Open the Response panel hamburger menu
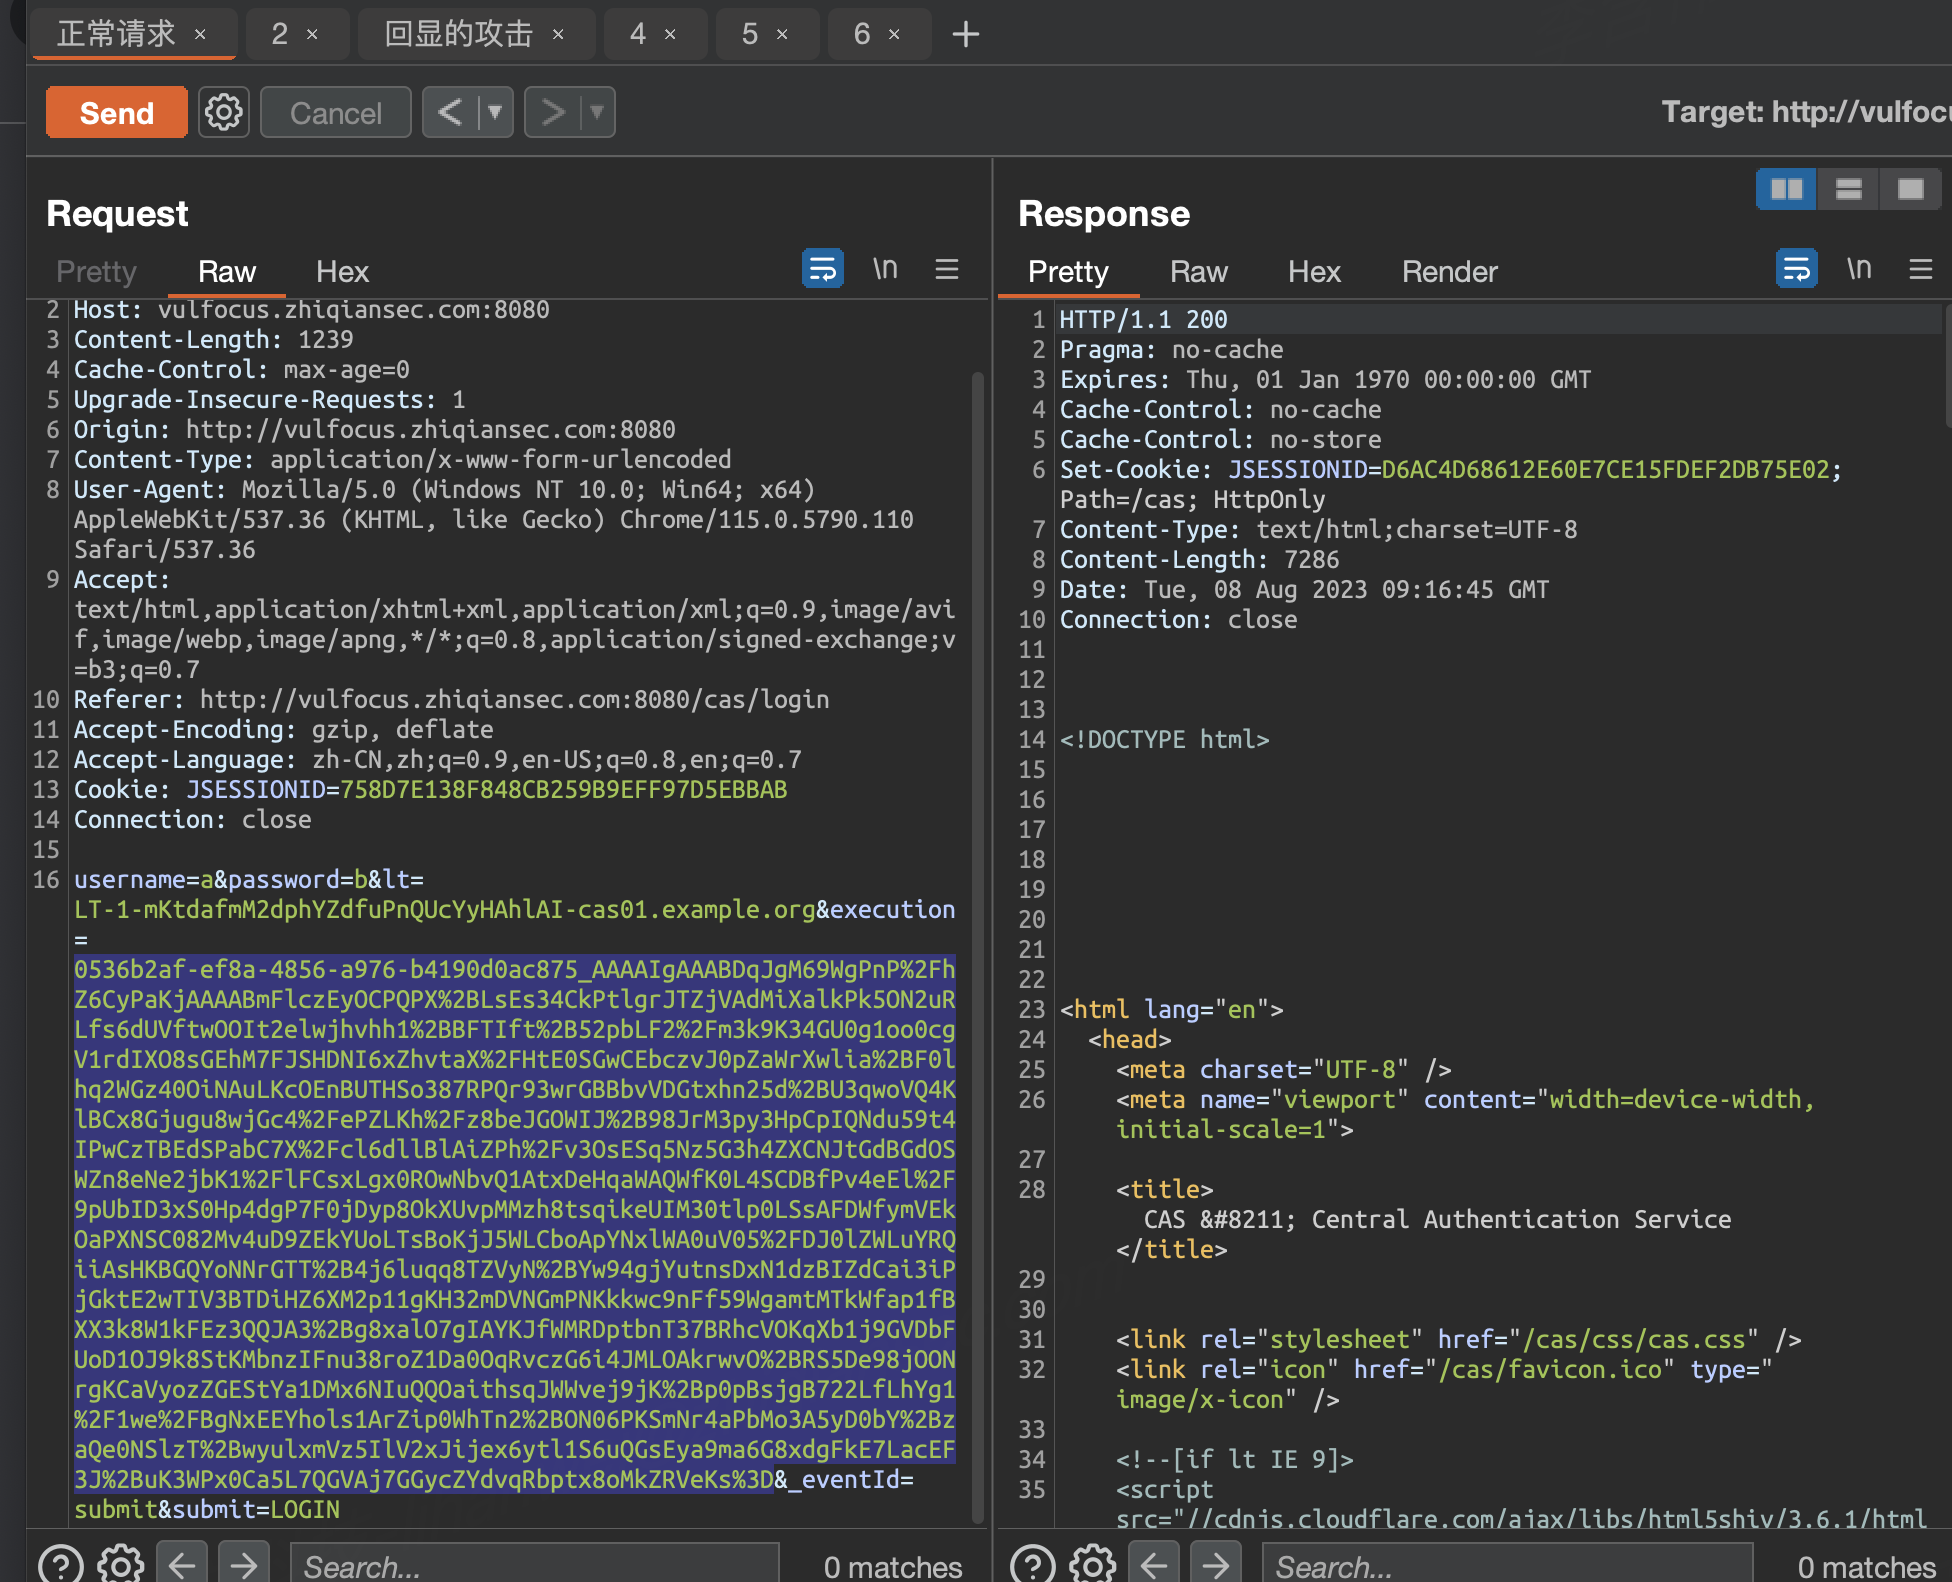Image resolution: width=1952 pixels, height=1582 pixels. pos(1921,268)
